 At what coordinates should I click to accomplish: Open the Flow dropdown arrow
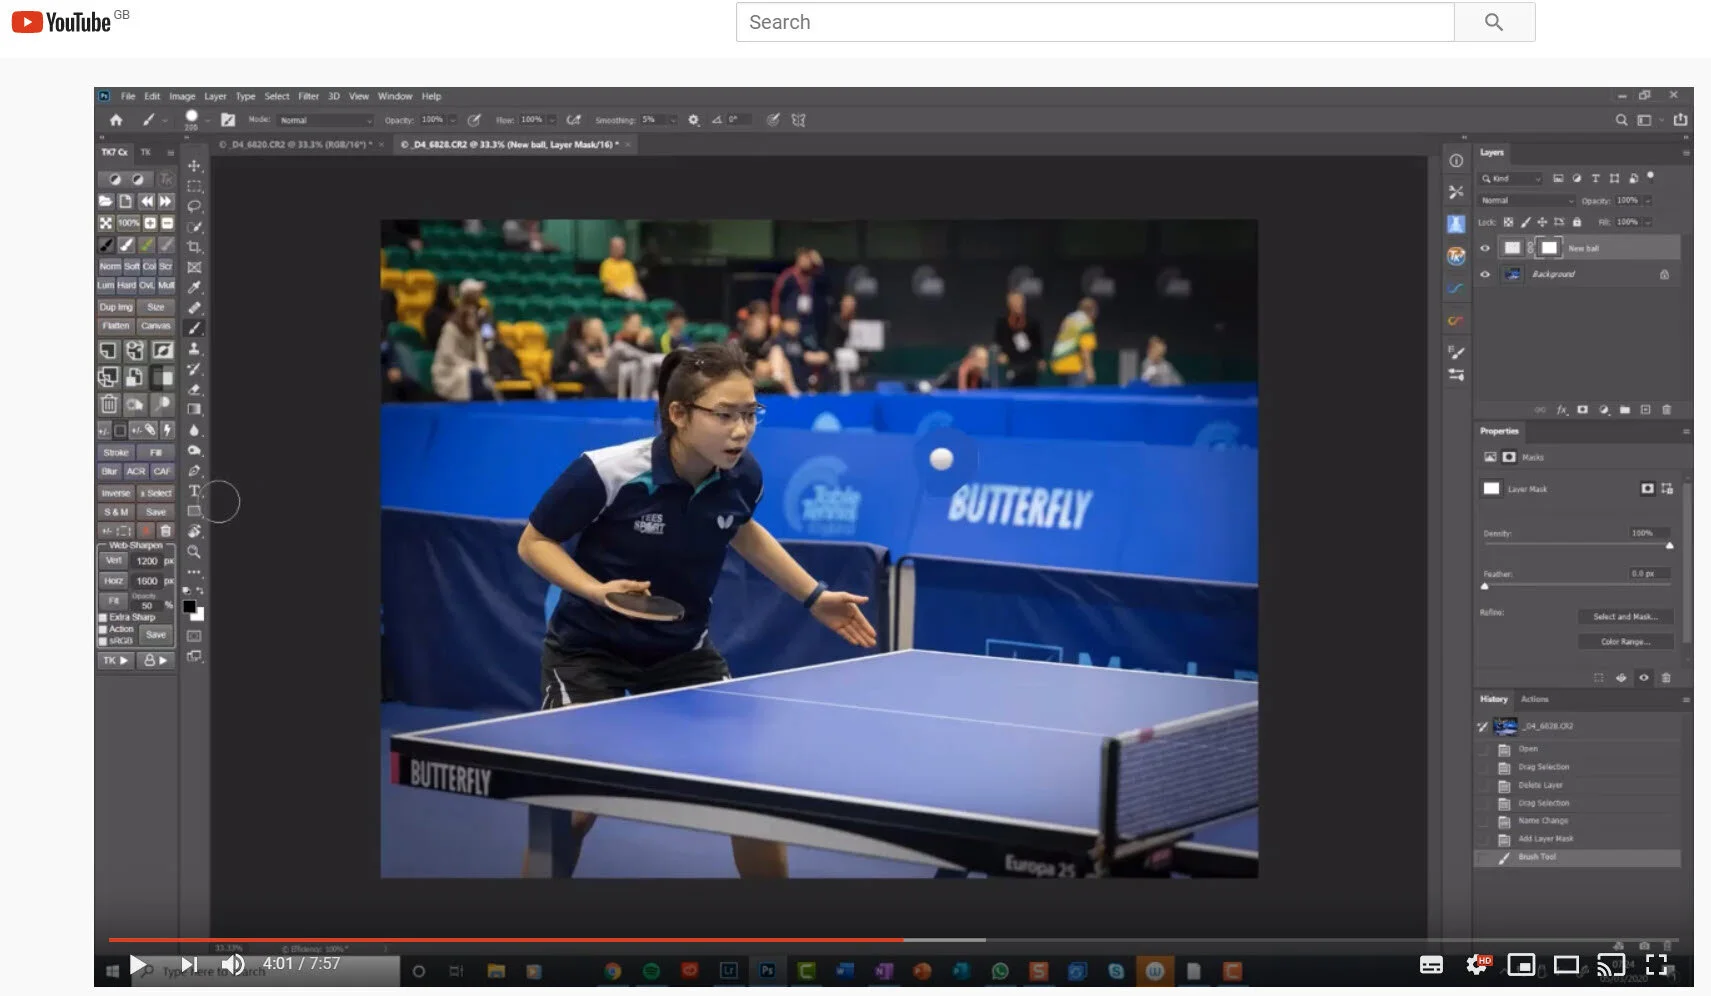point(552,120)
